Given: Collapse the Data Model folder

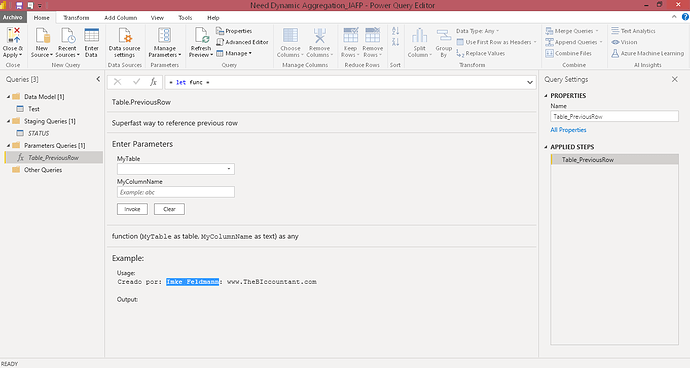Looking at the screenshot, I should tap(8, 97).
